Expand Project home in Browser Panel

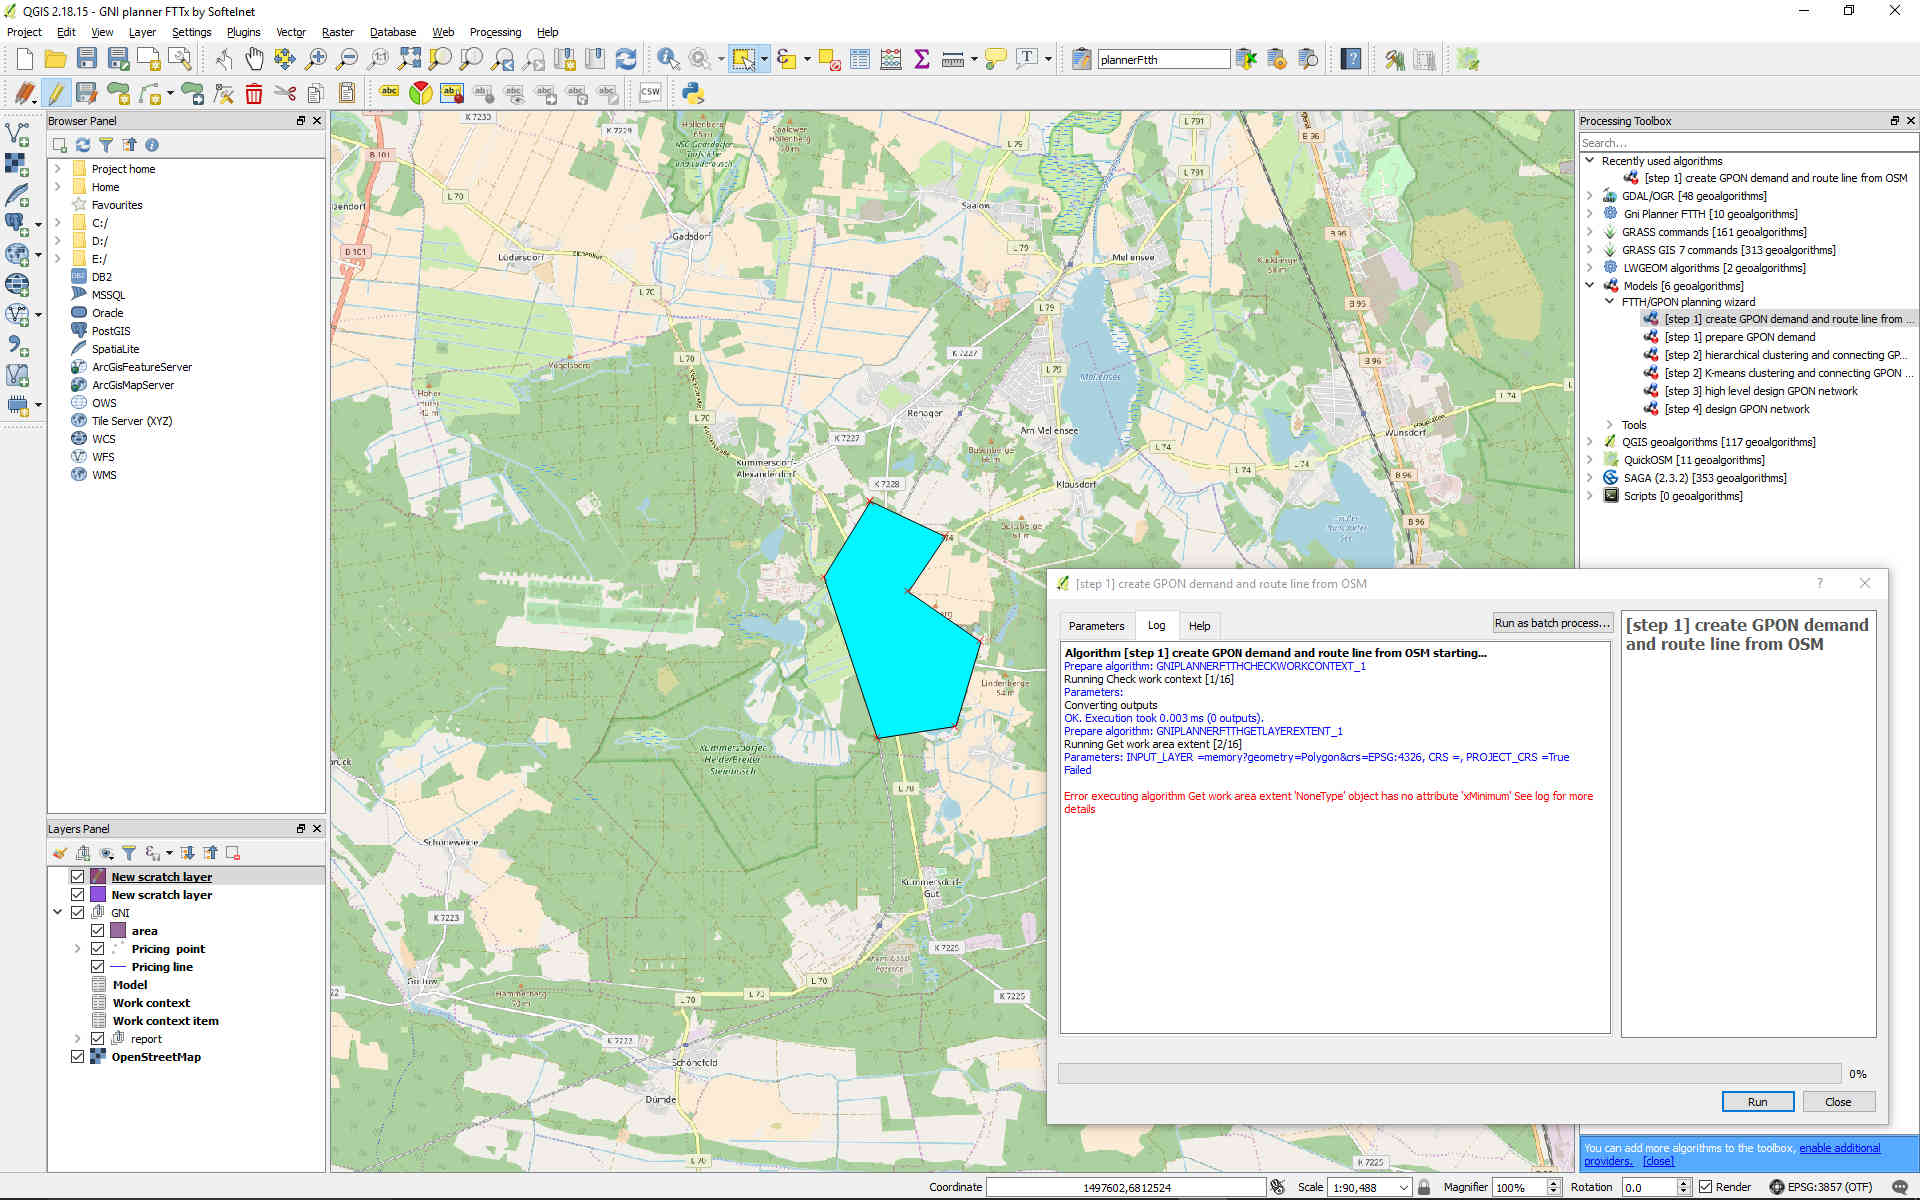pyautogui.click(x=58, y=169)
